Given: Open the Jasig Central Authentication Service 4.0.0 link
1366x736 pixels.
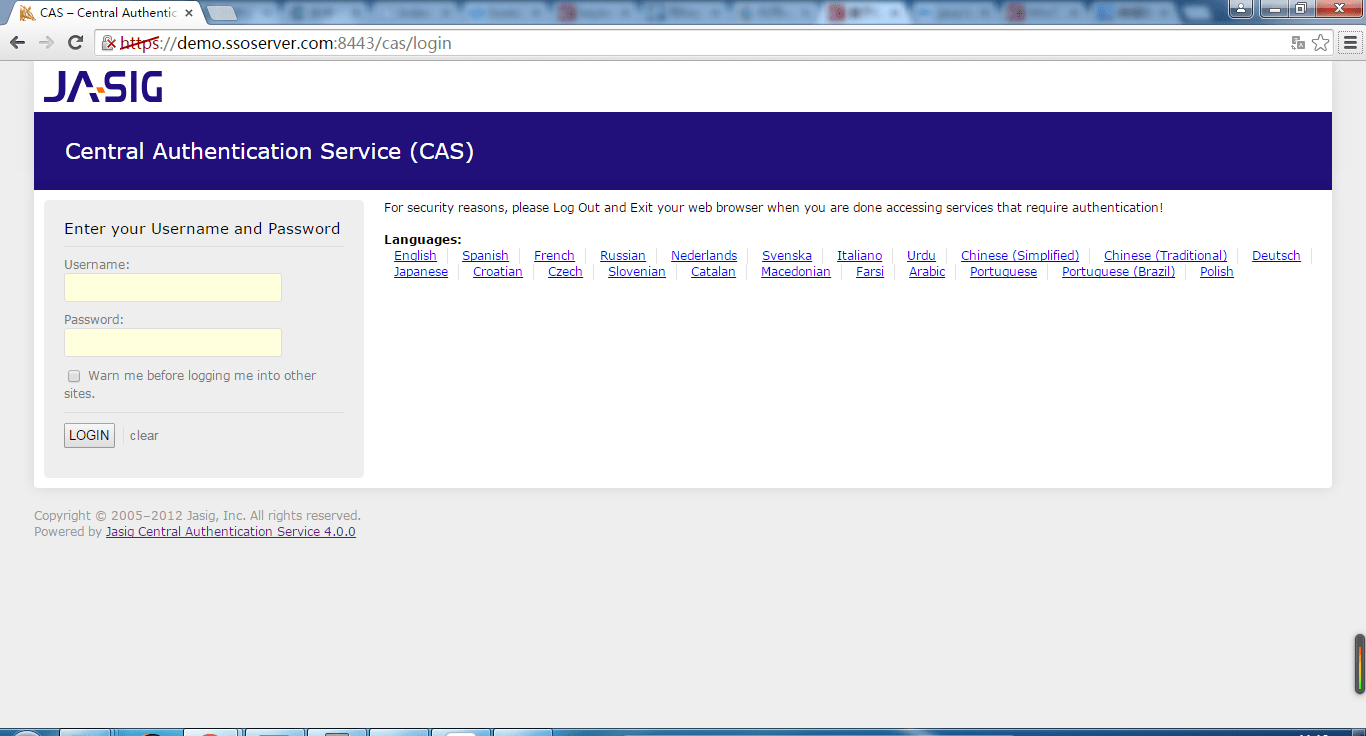Looking at the screenshot, I should [x=230, y=531].
